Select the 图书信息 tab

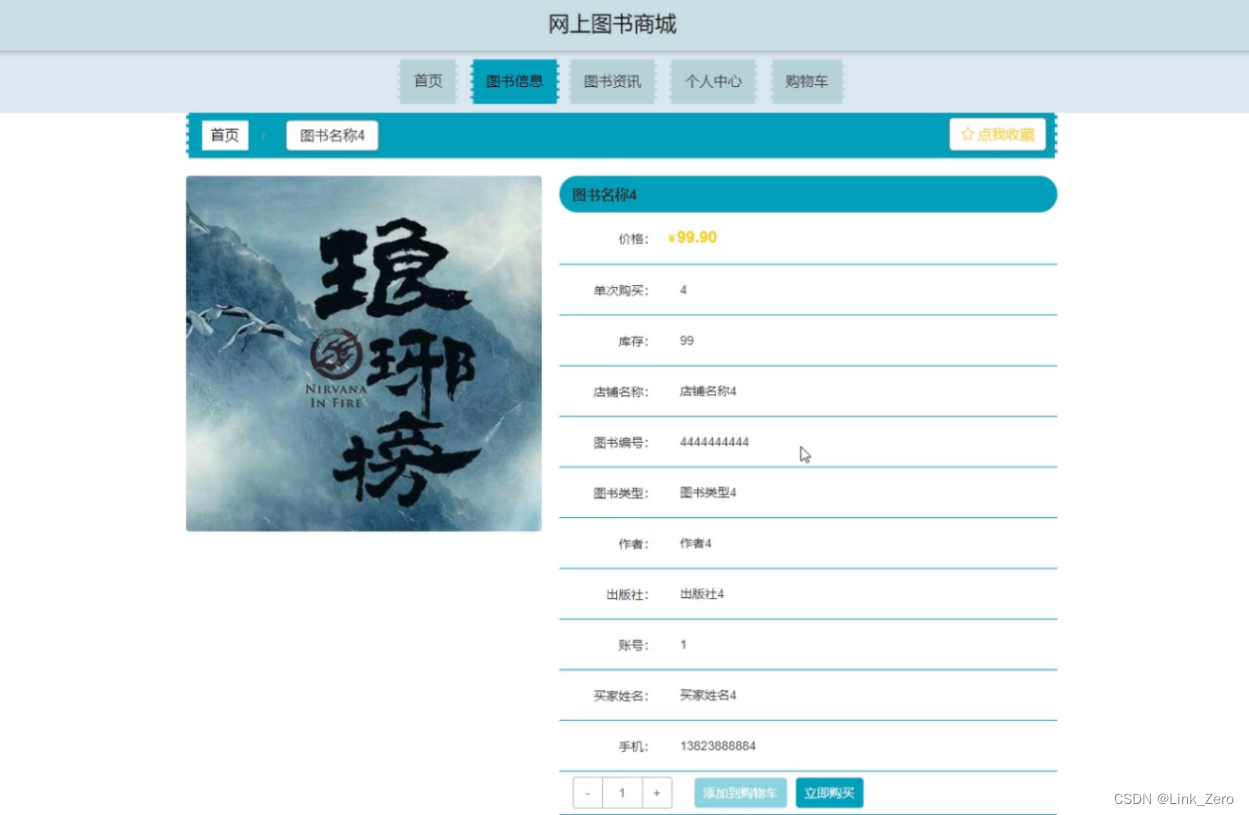point(513,82)
